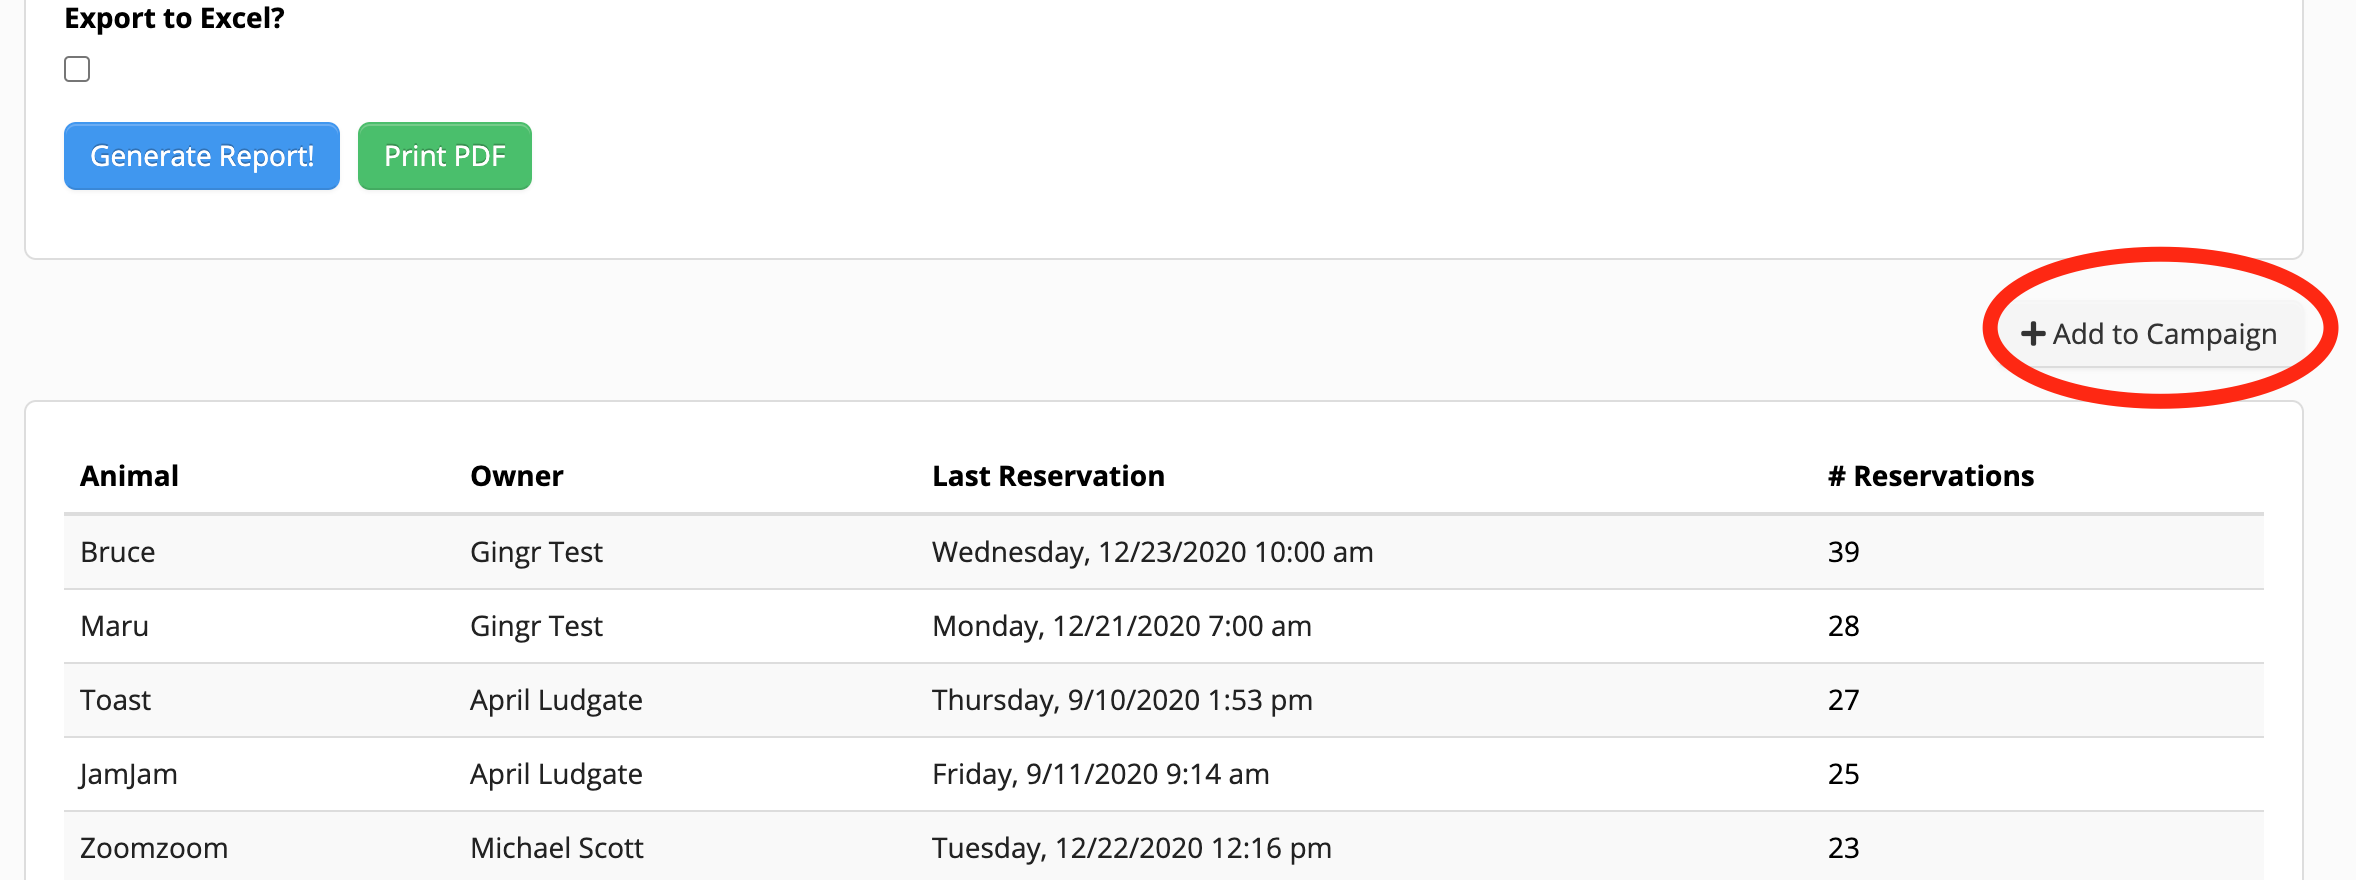The width and height of the screenshot is (2356, 880).
Task: Click owner Gingr Test in Bruce's row
Action: 536,551
